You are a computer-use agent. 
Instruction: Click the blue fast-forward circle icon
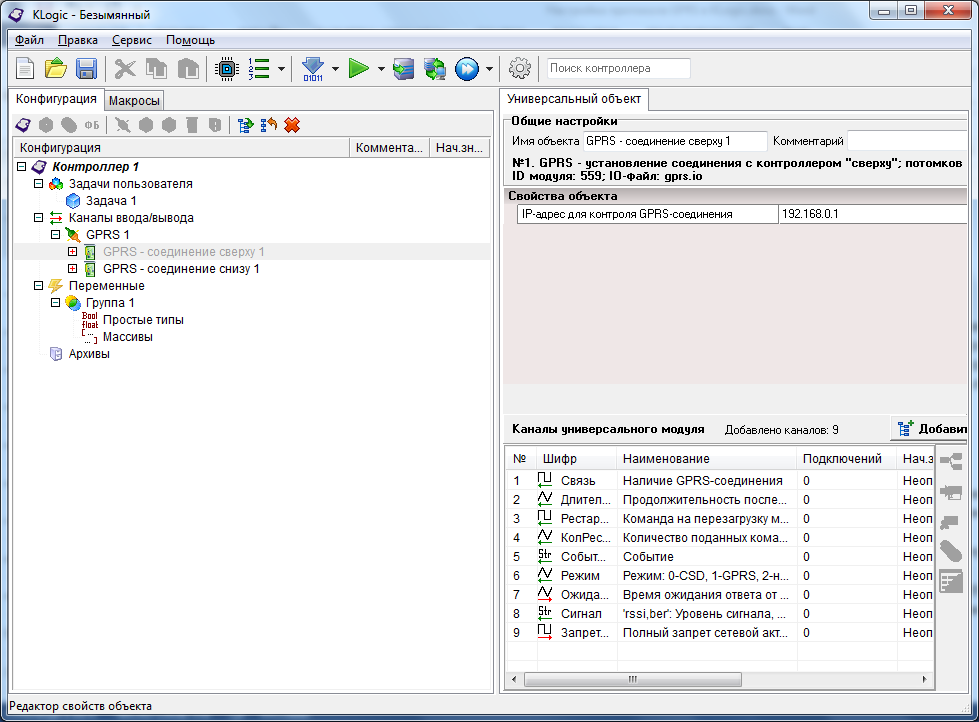[466, 69]
